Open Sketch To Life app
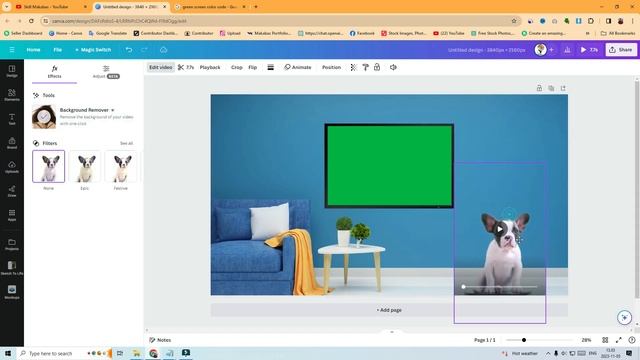This screenshot has width=640, height=360. click(12, 268)
